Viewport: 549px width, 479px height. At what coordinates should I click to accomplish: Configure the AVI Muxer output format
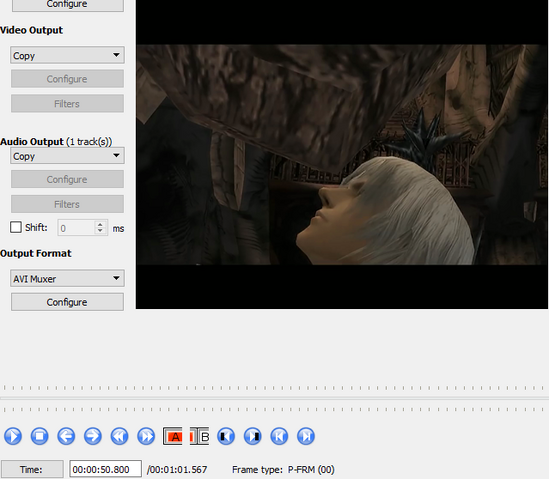(x=67, y=302)
